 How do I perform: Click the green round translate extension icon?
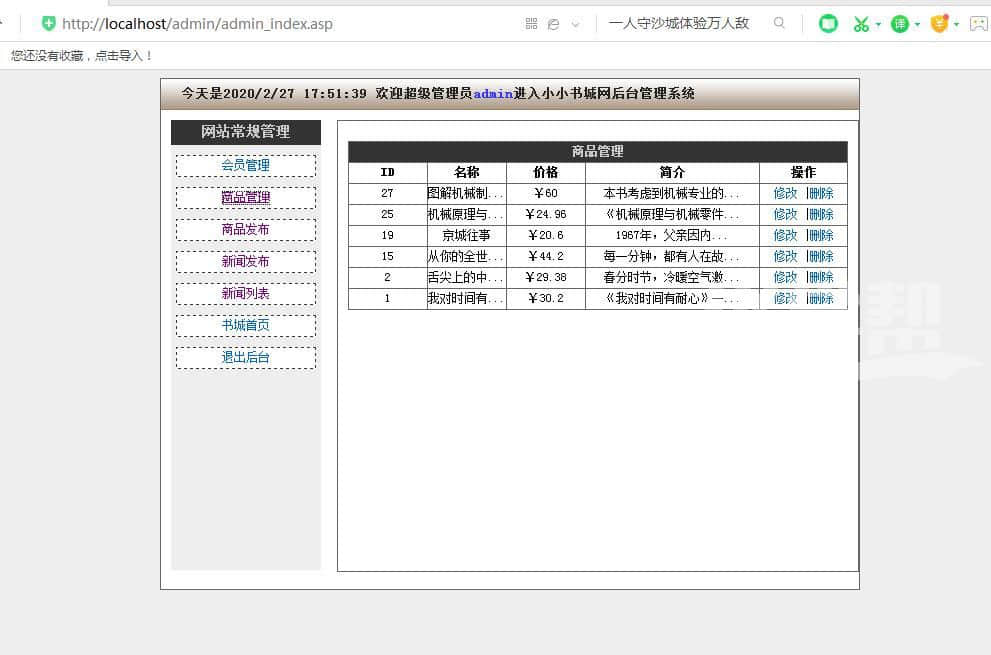(900, 24)
